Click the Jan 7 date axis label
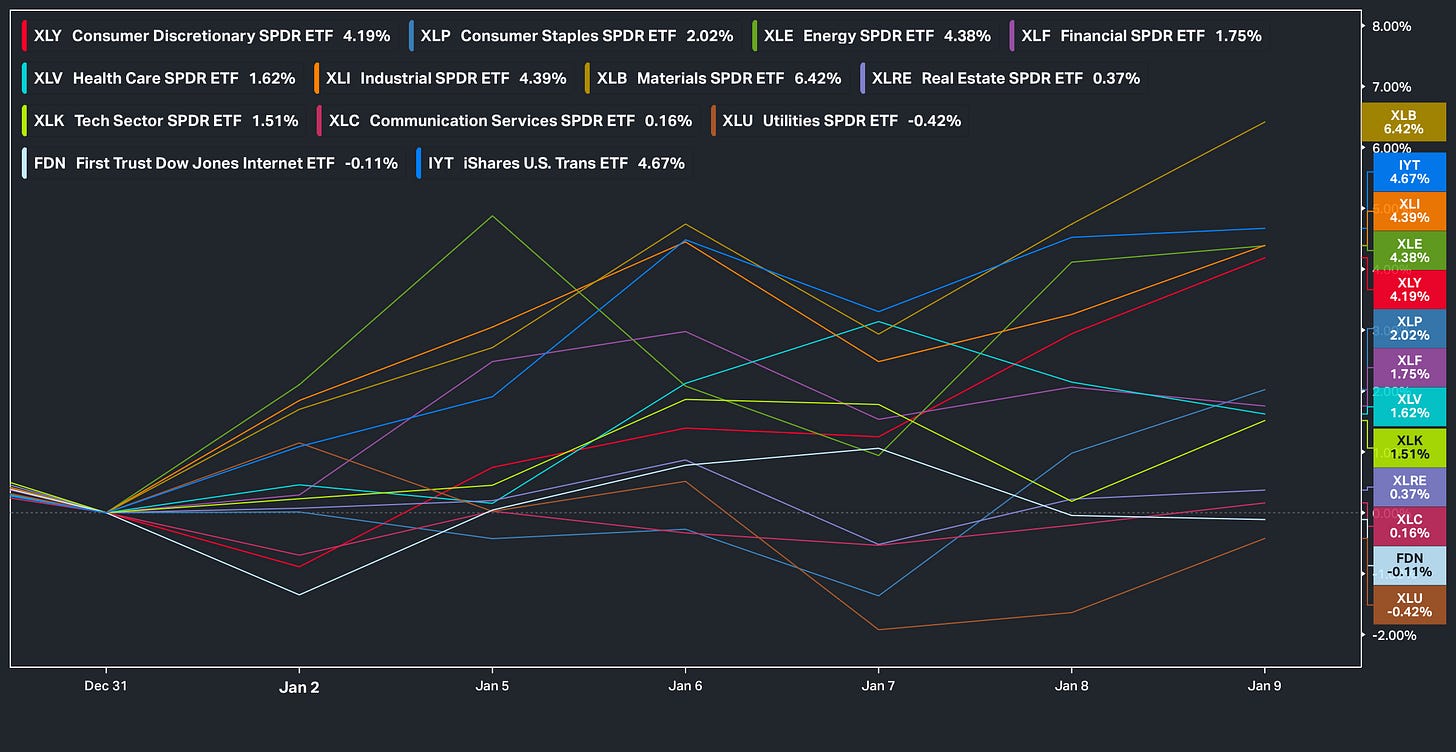This screenshot has width=1456, height=752. pos(879,685)
